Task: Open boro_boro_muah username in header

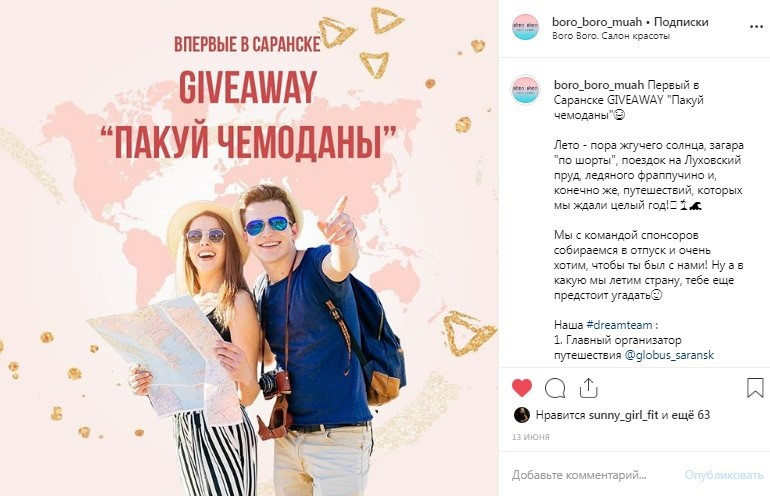Action: click(x=597, y=22)
